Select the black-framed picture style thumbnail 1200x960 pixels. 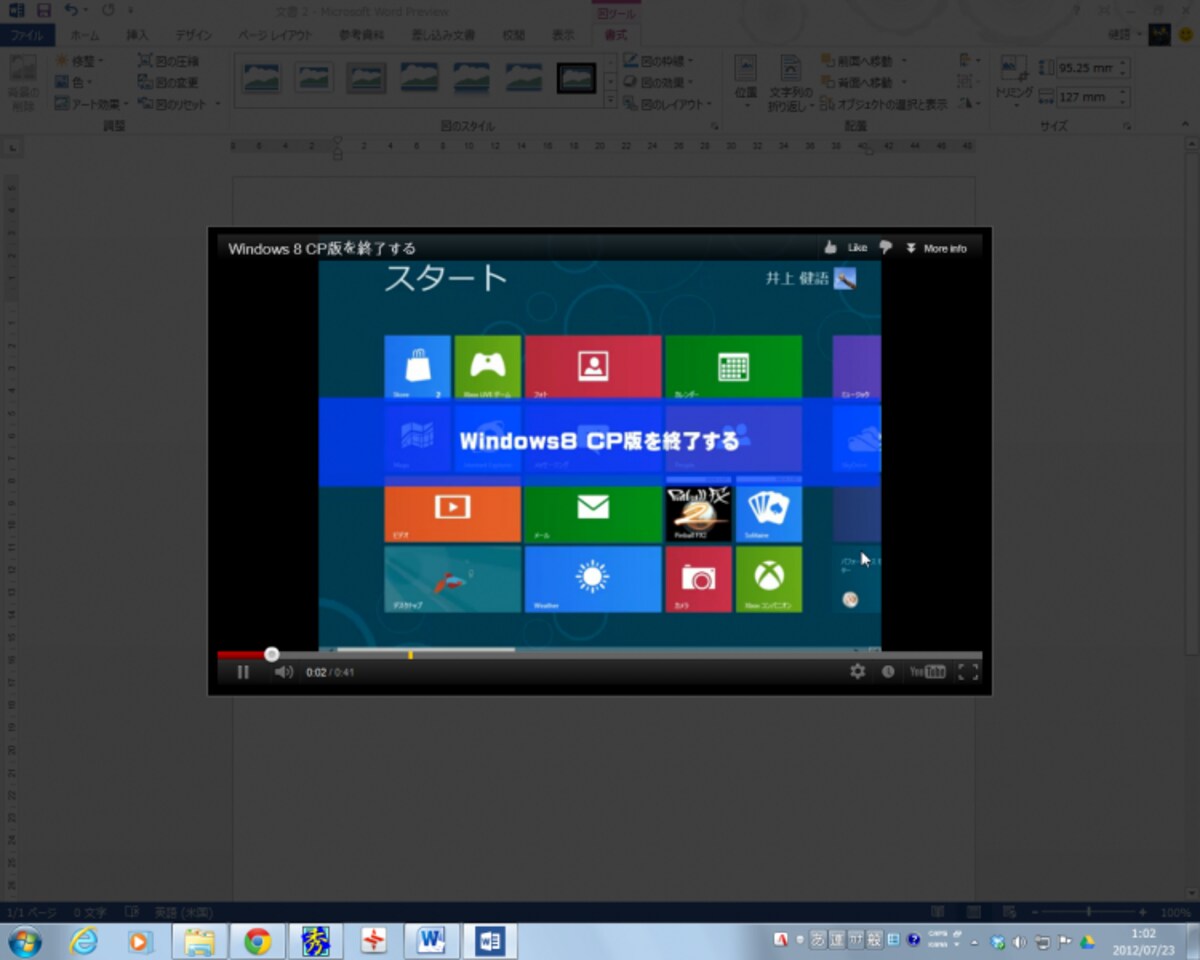pos(577,78)
